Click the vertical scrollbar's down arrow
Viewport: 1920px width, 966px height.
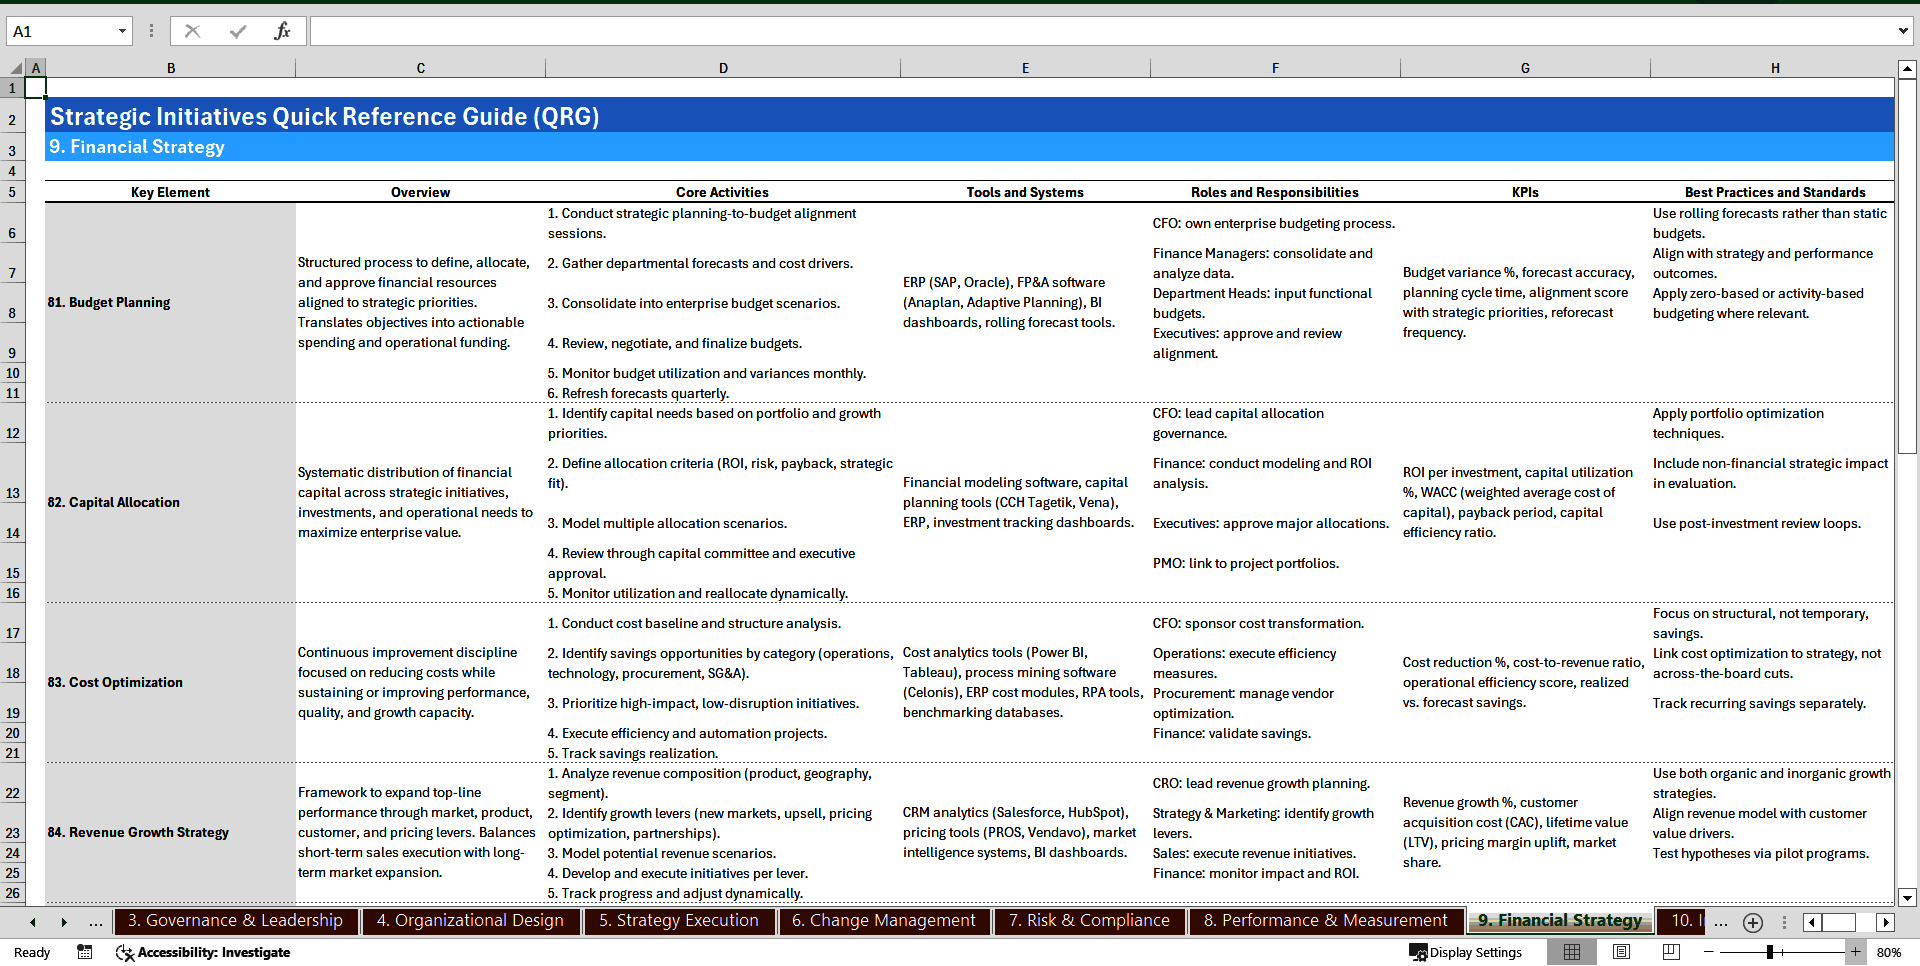(x=1908, y=897)
